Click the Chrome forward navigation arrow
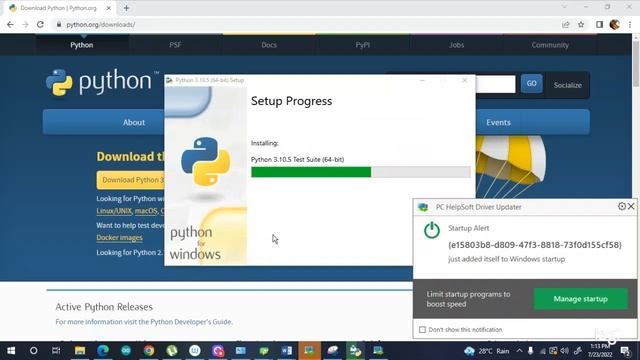Image resolution: width=640 pixels, height=360 pixels. [25, 24]
